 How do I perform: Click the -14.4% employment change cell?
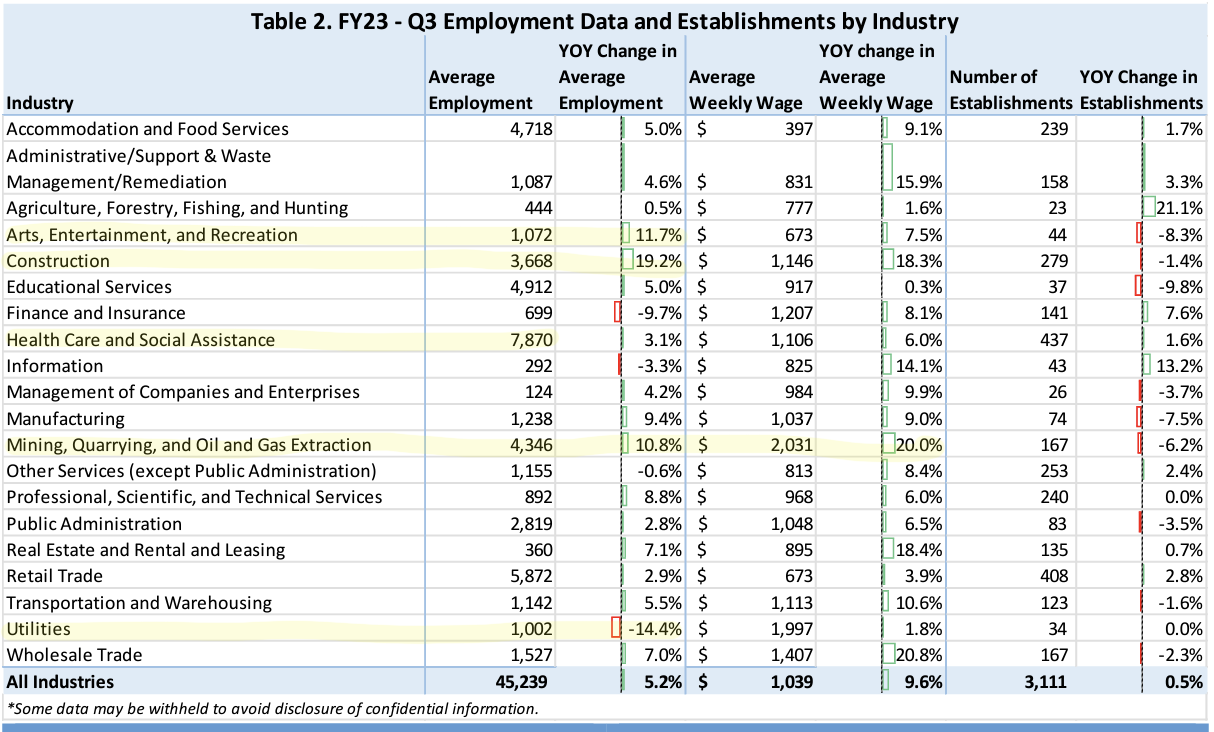click(655, 629)
